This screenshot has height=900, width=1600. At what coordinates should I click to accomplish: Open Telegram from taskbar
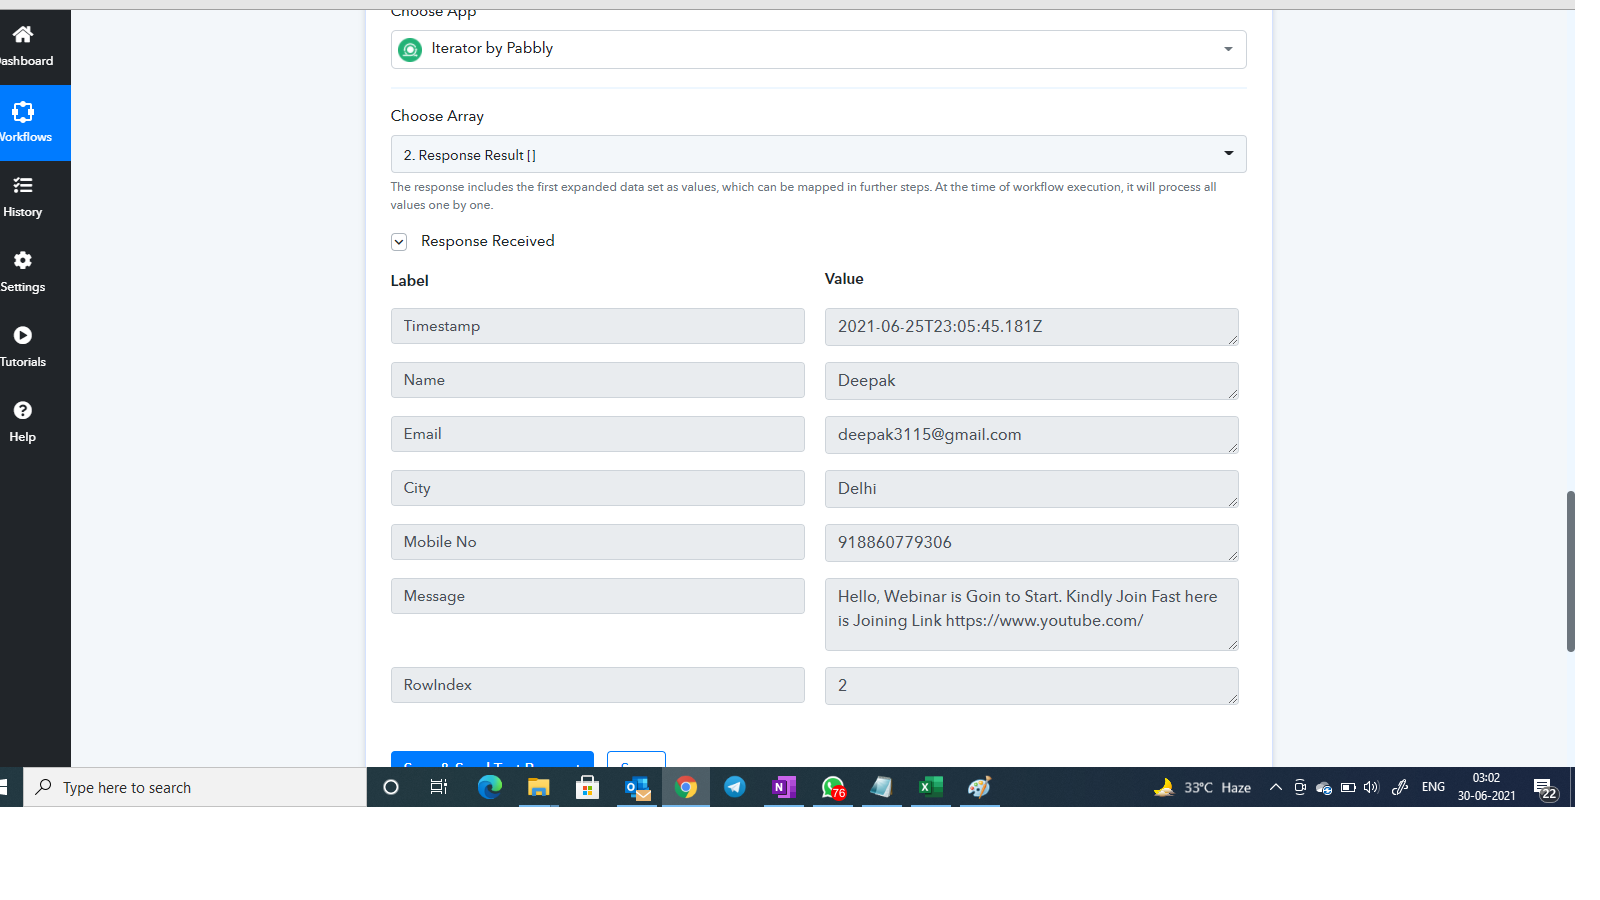[x=735, y=787]
